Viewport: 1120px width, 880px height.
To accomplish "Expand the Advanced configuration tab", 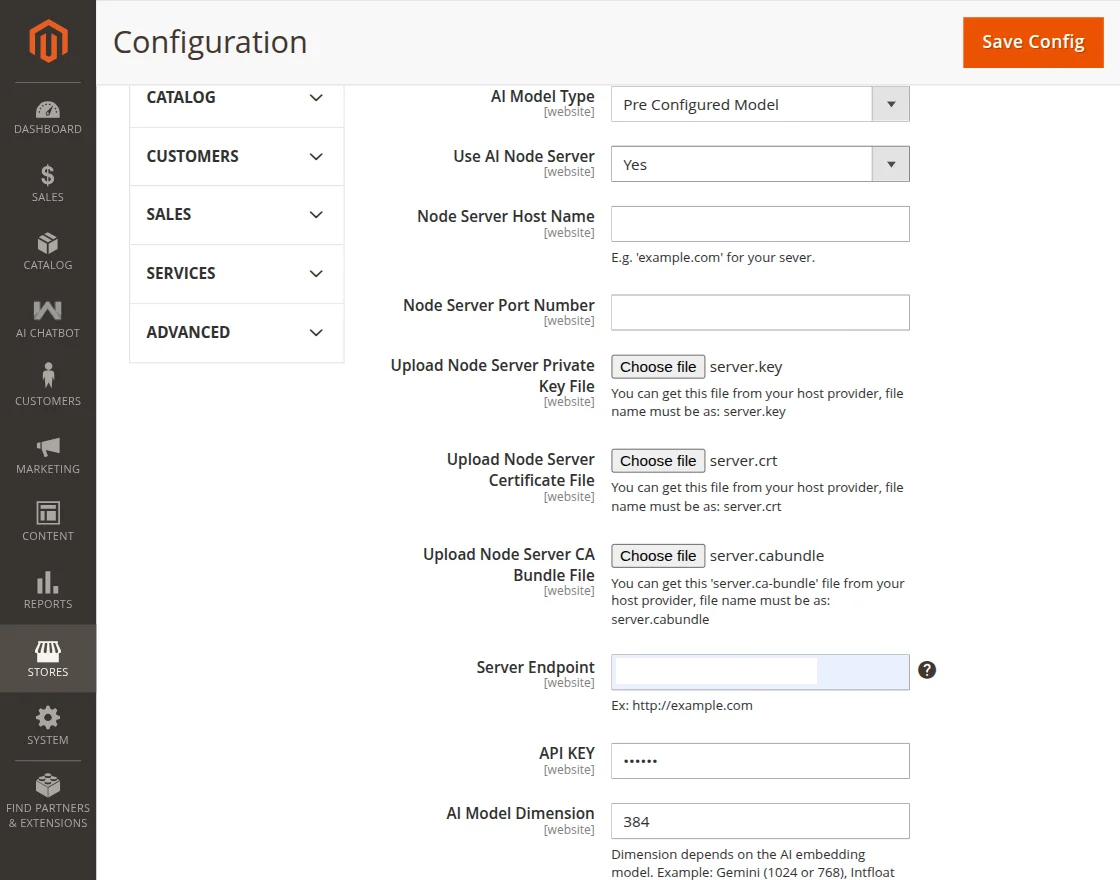I will 236,332.
